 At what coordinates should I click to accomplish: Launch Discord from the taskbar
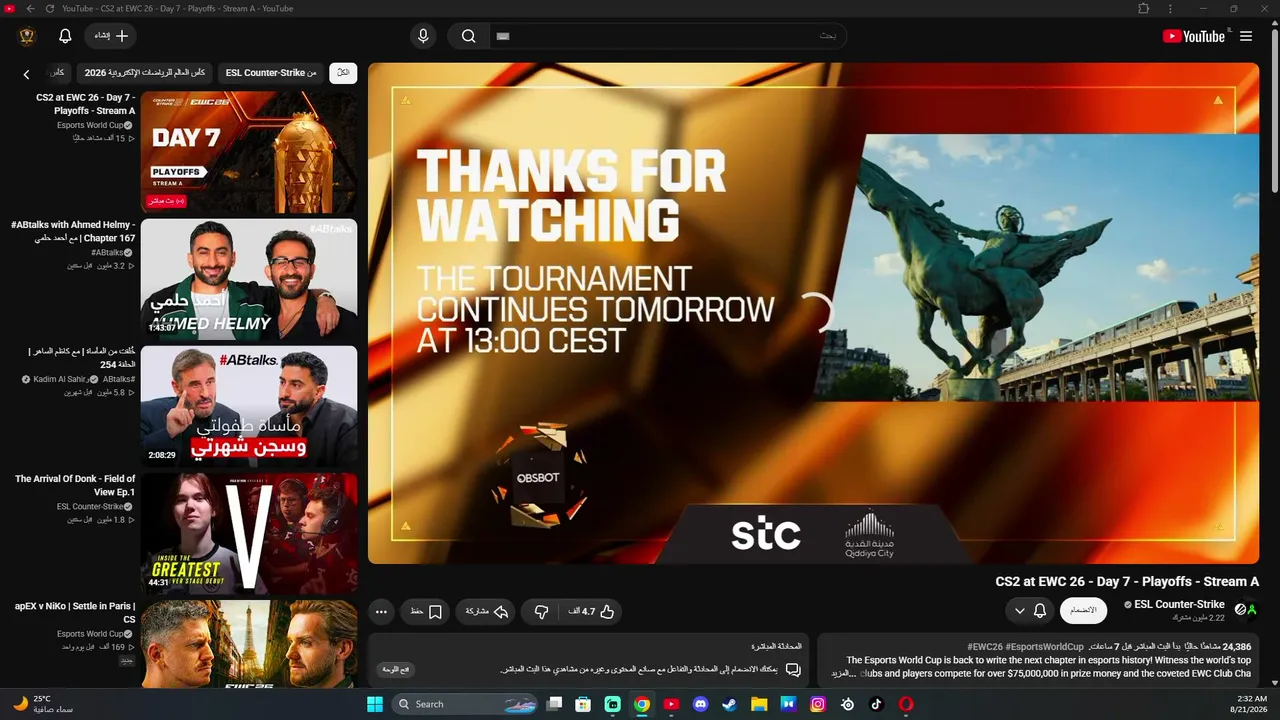coord(700,704)
